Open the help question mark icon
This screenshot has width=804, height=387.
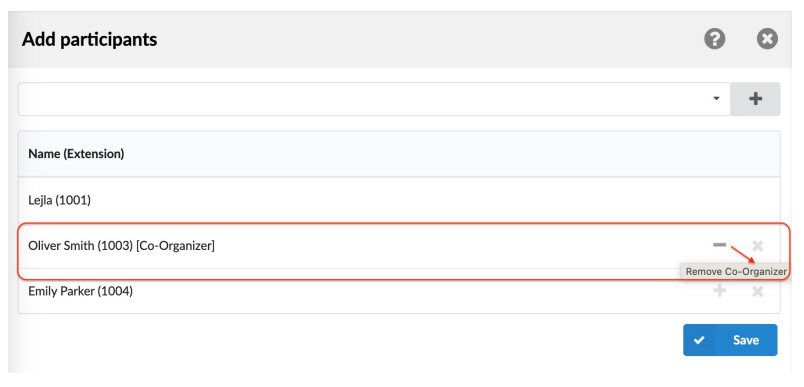(x=714, y=39)
